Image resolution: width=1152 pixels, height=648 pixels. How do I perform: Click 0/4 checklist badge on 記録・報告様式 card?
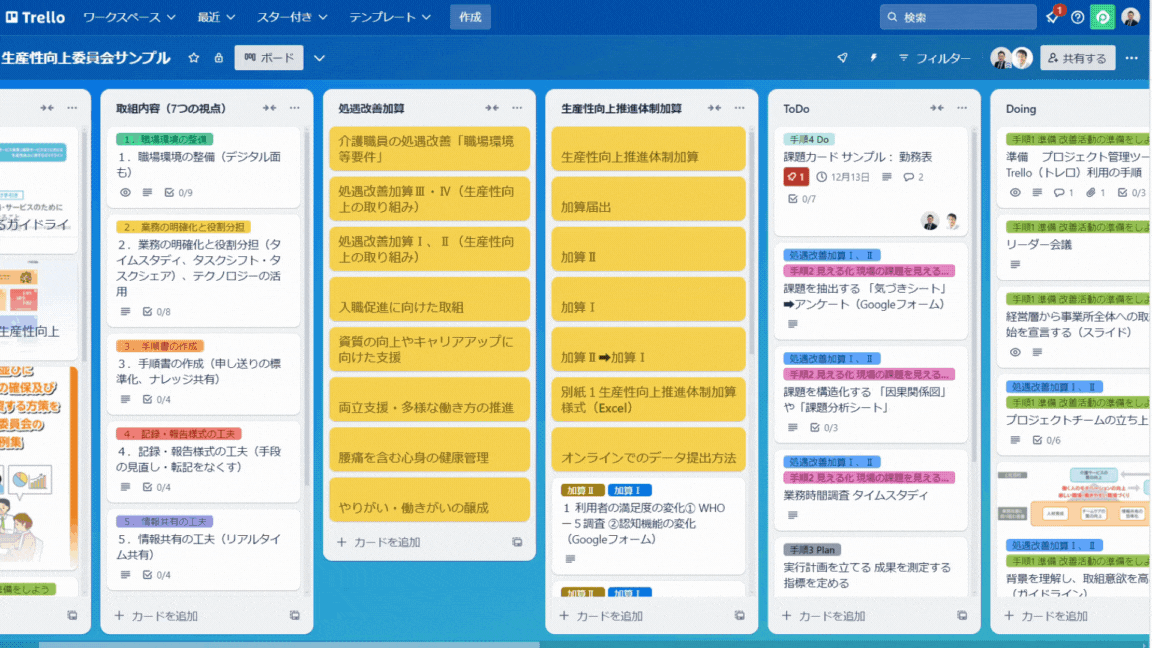click(x=156, y=487)
